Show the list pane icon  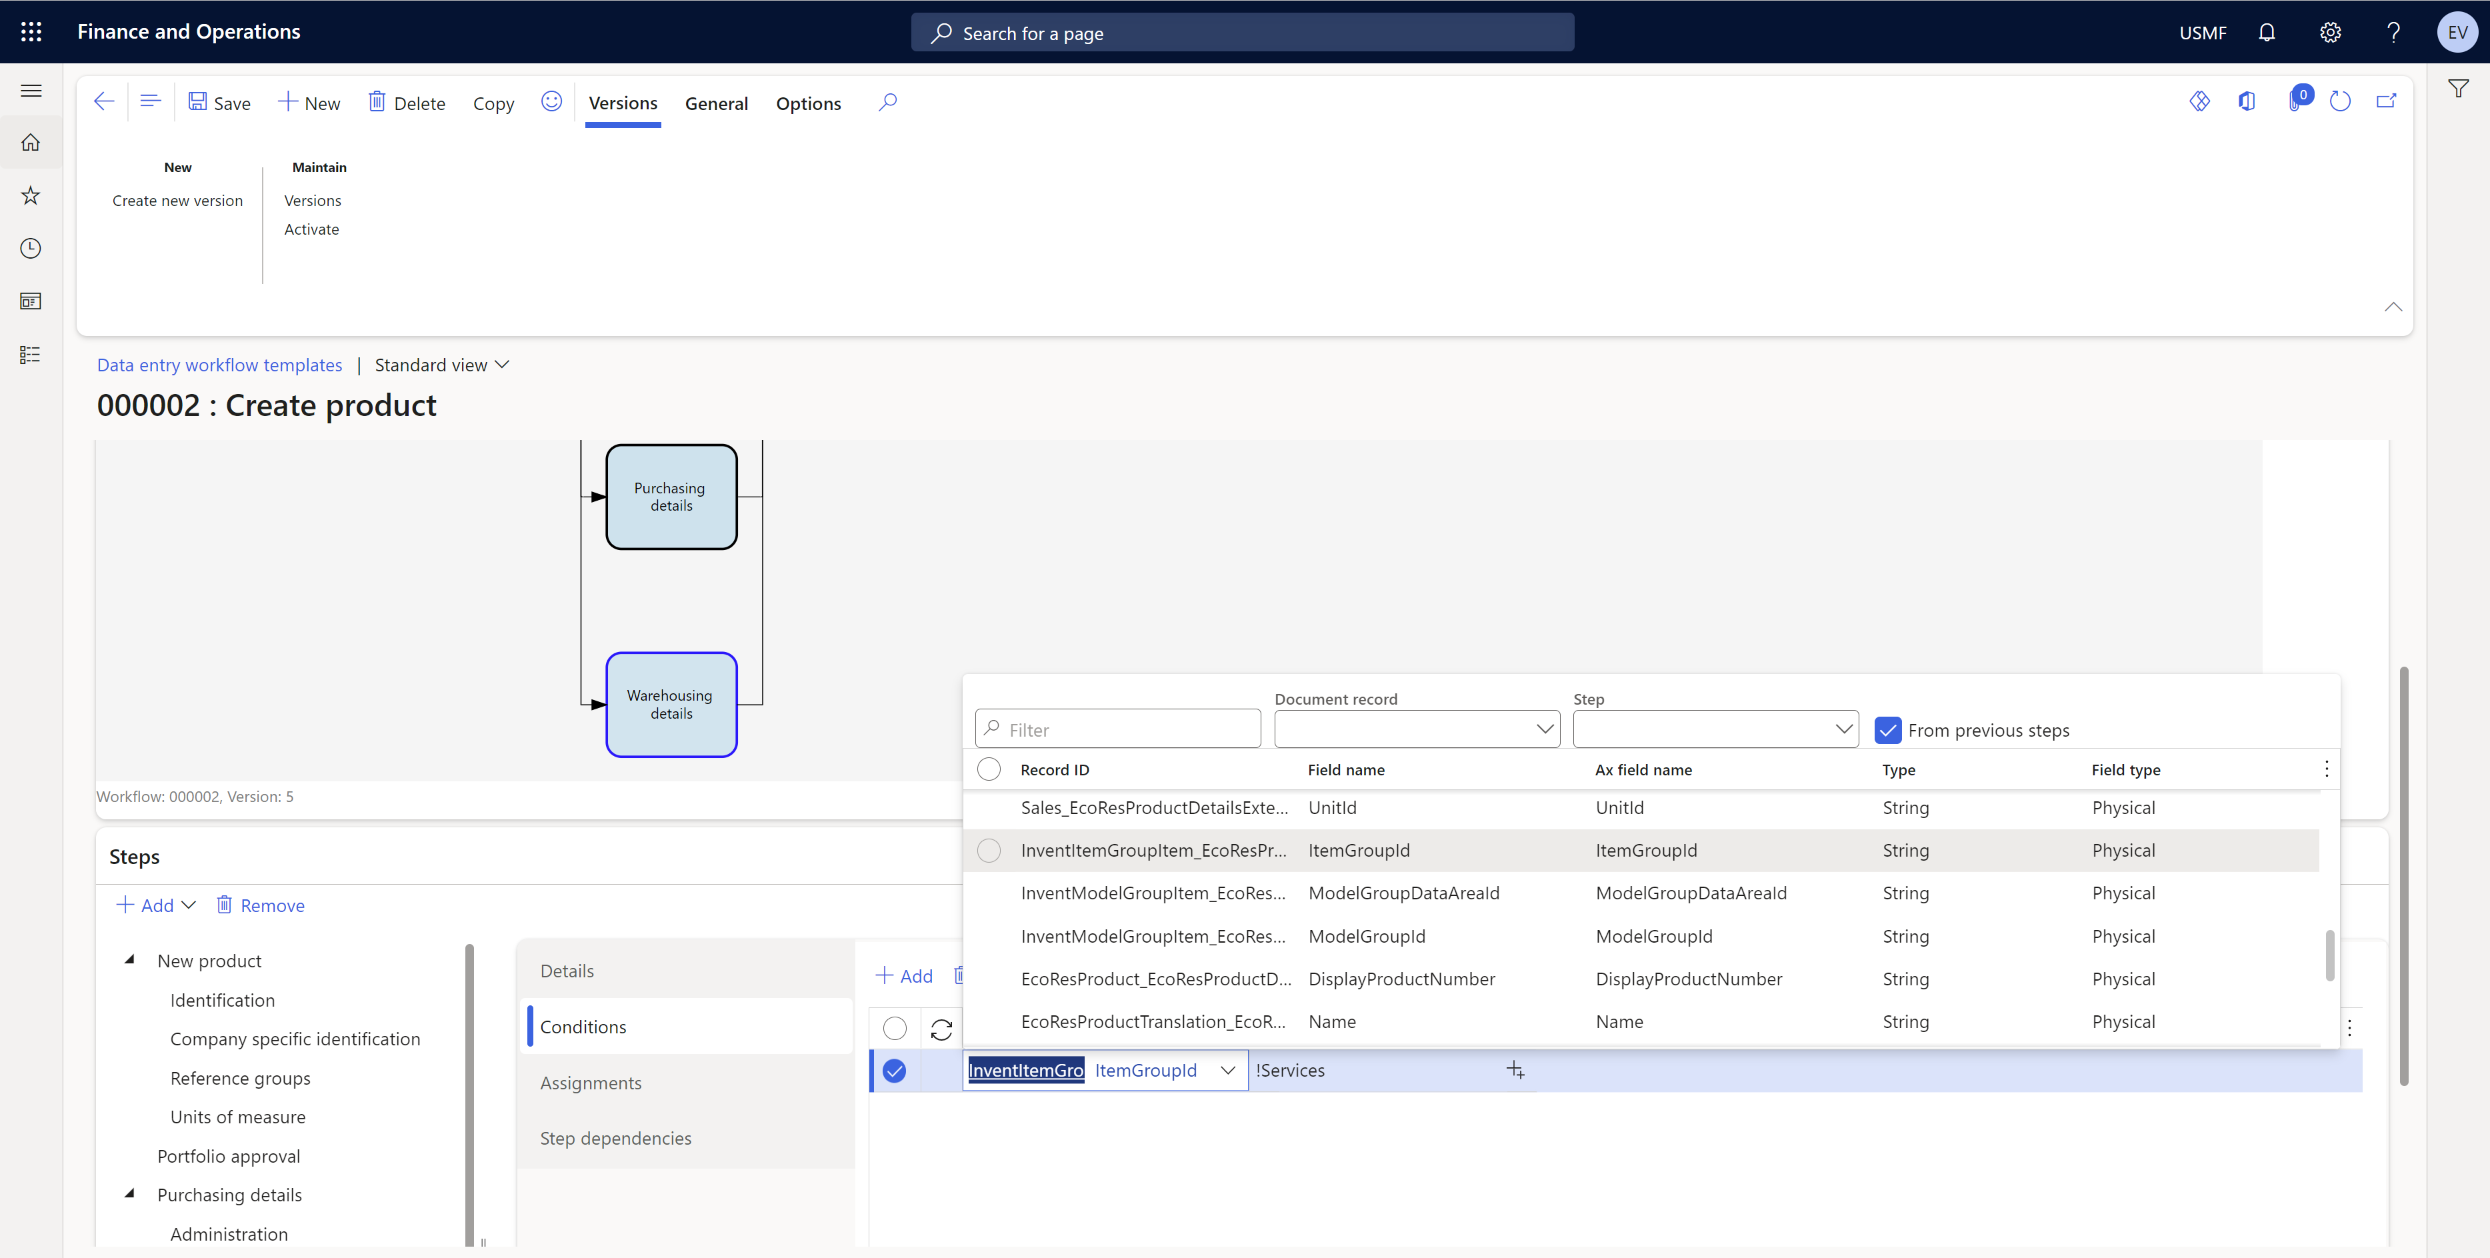pyautogui.click(x=150, y=102)
